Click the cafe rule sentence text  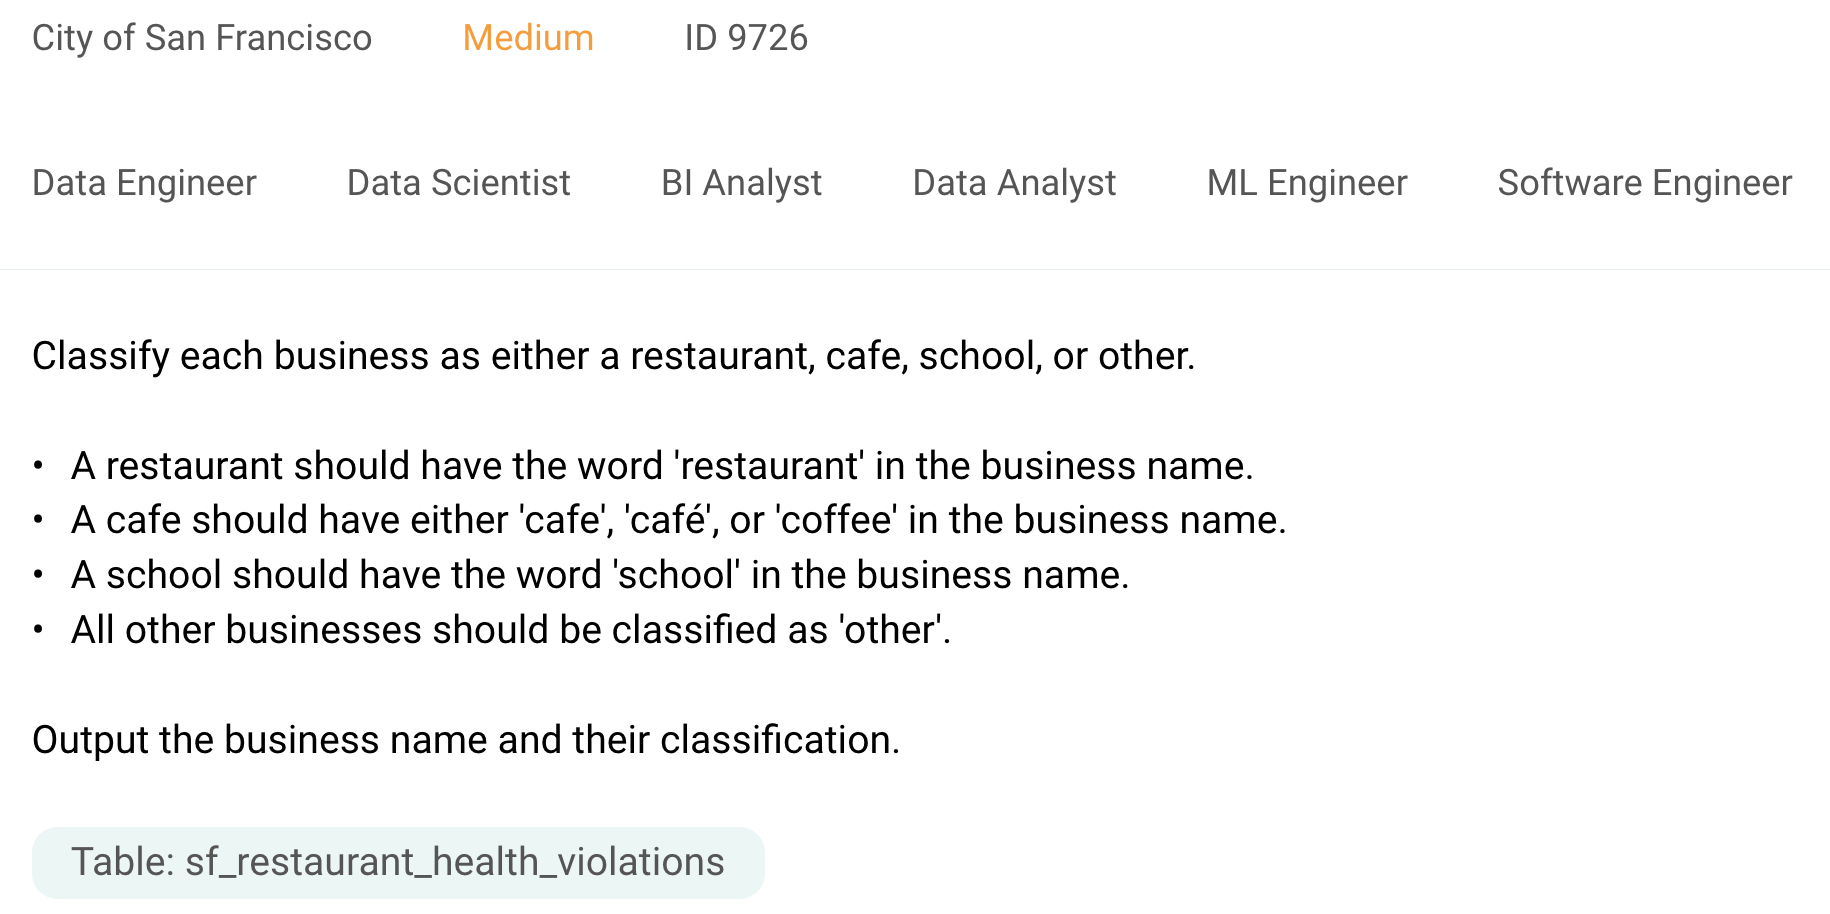click(678, 520)
